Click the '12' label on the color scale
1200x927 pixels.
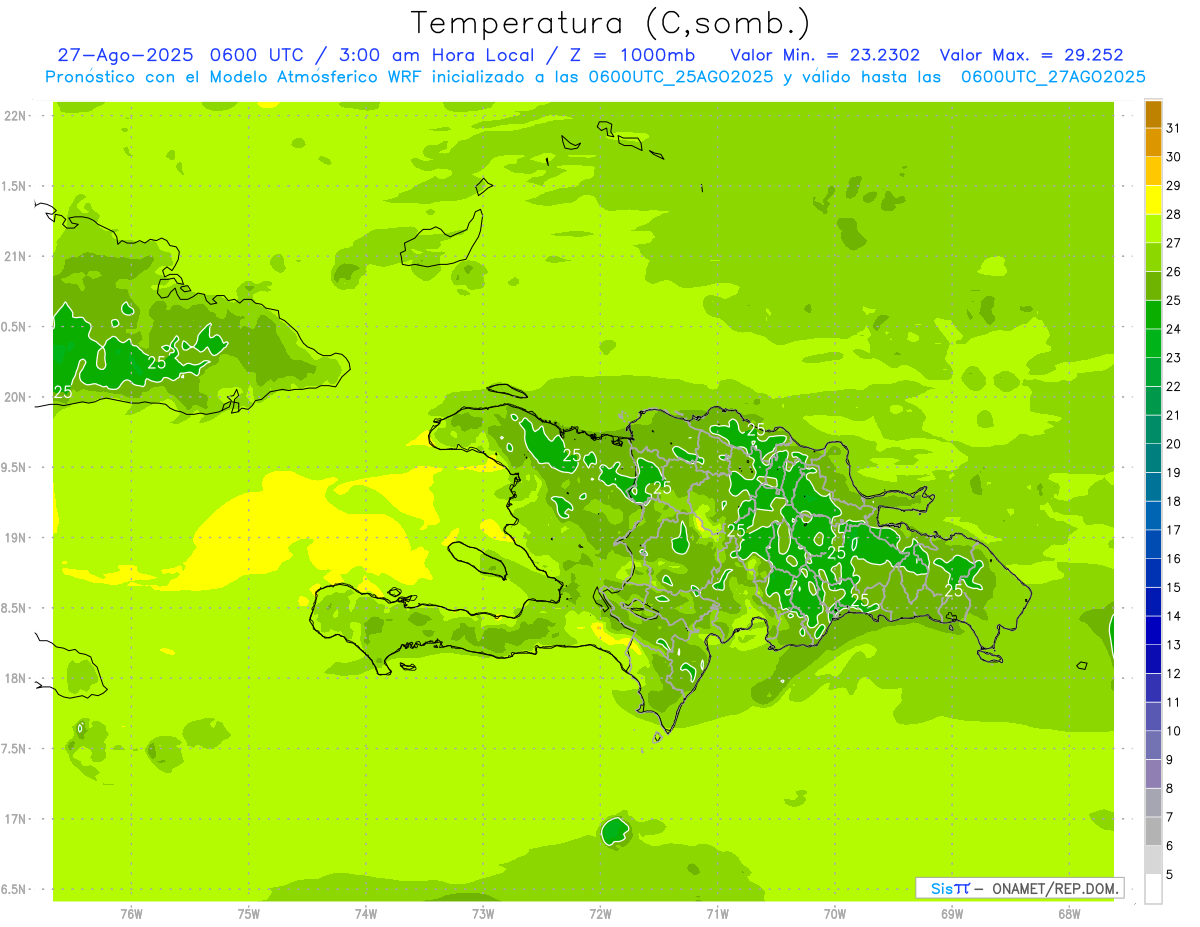pyautogui.click(x=1174, y=674)
